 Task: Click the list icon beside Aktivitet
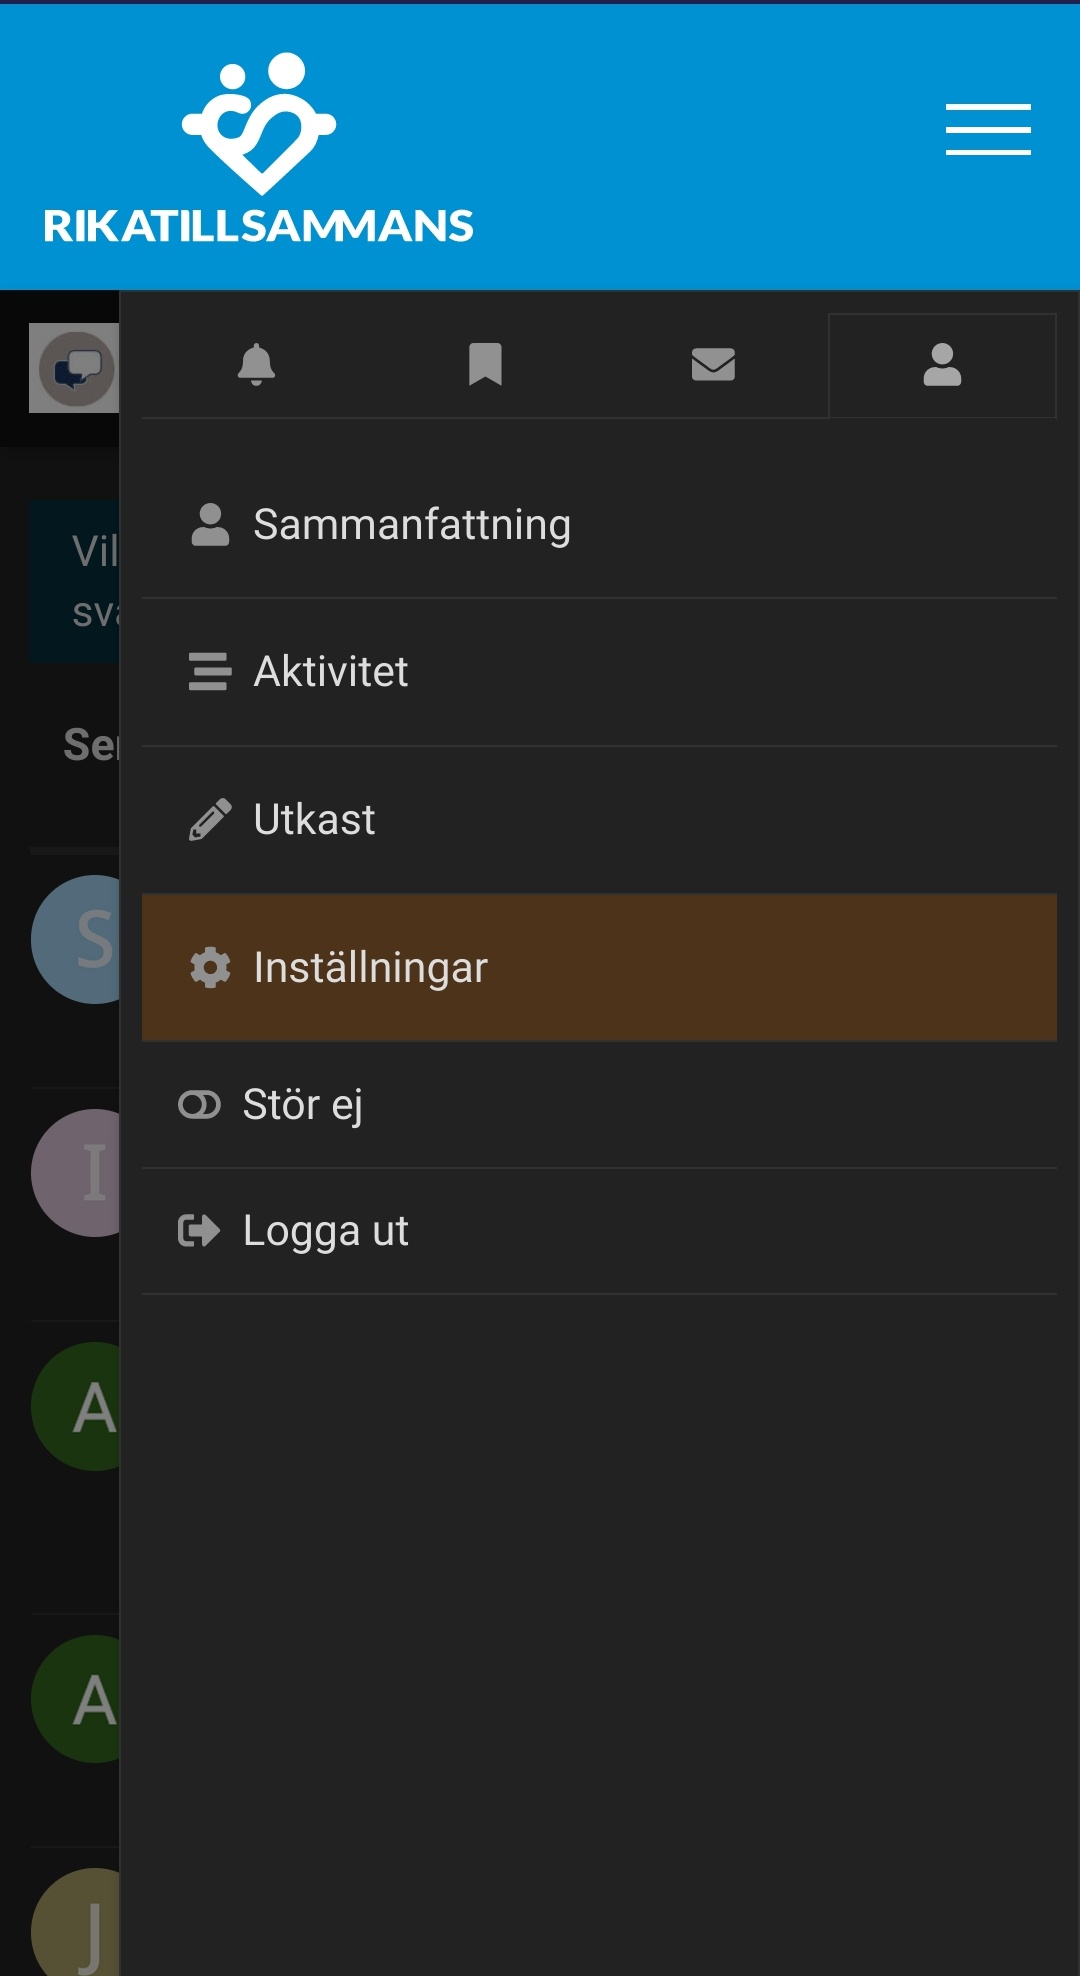point(210,672)
